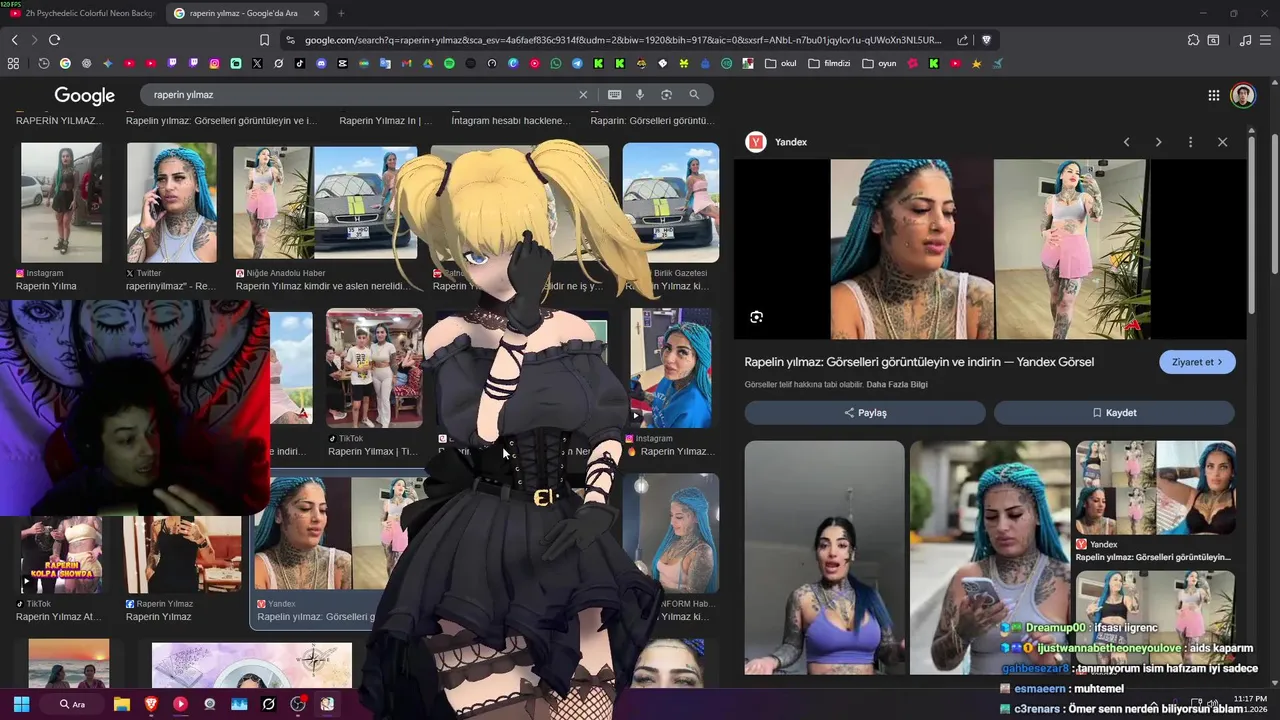Screen dimensions: 1280x720
Task: Click the taskbar Ara search box
Action: pos(72,704)
